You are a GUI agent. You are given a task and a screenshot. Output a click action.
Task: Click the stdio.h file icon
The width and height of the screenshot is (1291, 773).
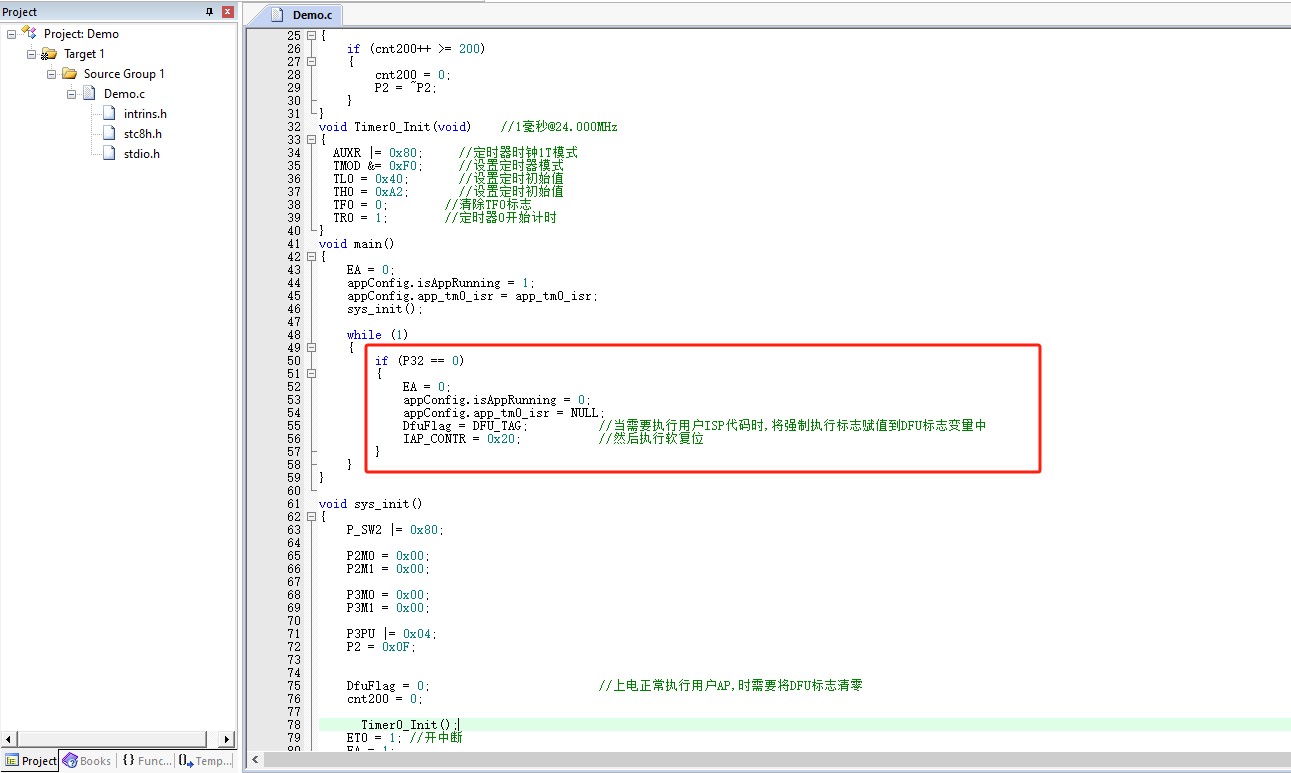(x=110, y=154)
